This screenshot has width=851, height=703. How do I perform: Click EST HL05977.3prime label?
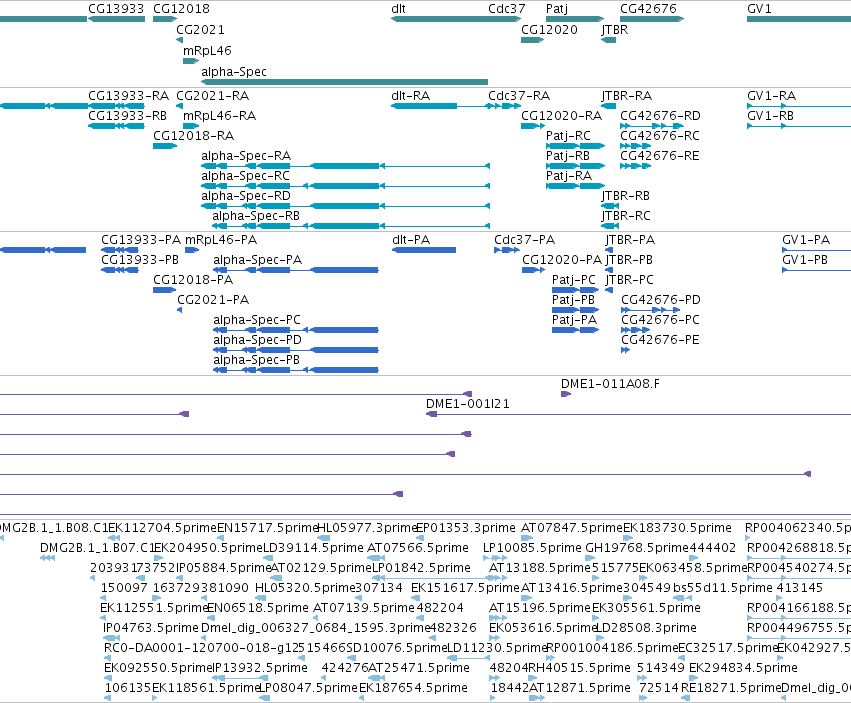pos(367,528)
